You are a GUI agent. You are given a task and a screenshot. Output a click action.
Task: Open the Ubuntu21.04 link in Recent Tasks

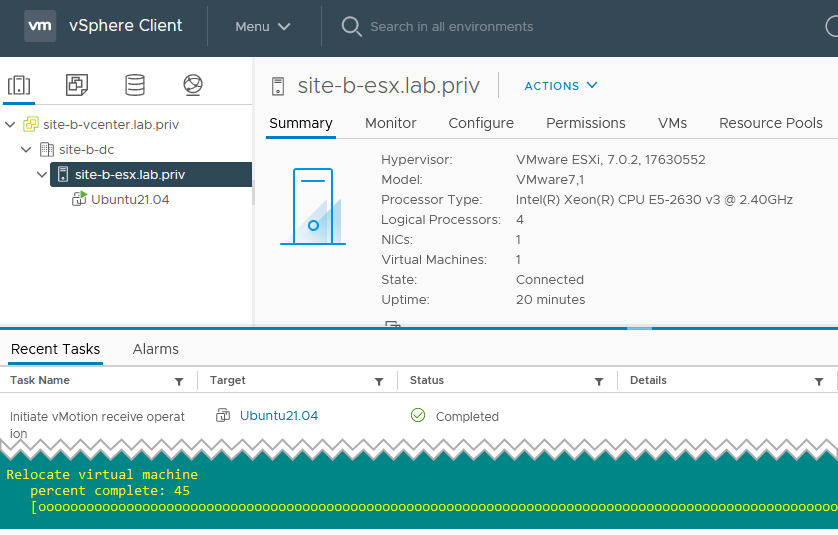279,415
